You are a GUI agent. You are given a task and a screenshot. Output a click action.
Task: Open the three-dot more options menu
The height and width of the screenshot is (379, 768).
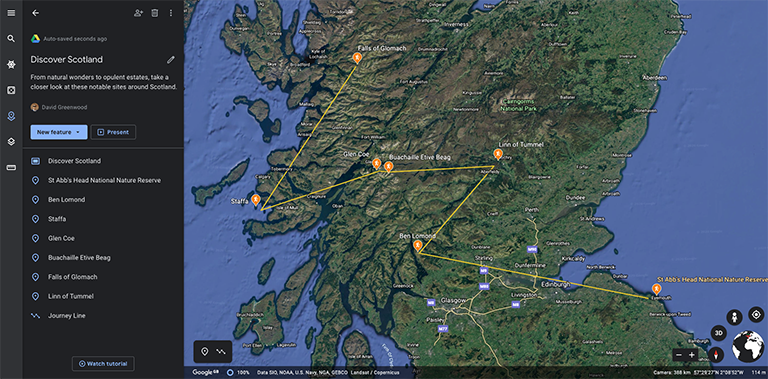(x=171, y=13)
